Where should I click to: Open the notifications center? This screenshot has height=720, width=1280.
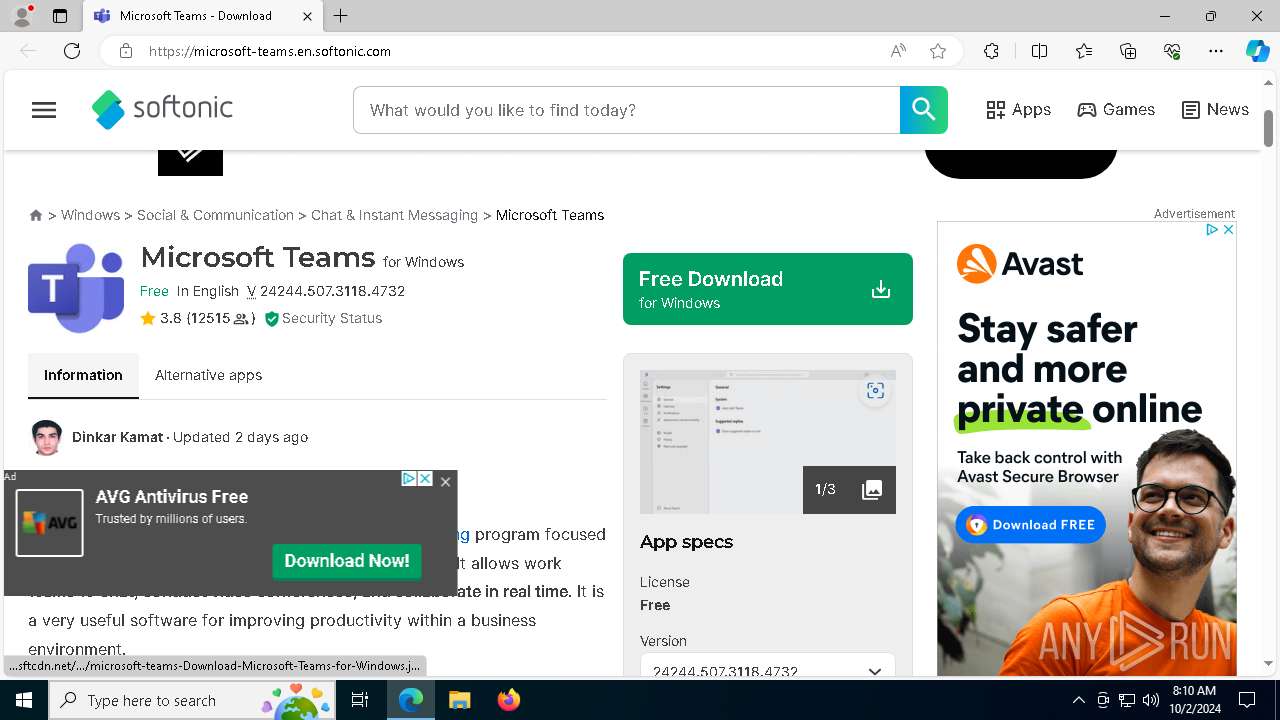point(1247,700)
